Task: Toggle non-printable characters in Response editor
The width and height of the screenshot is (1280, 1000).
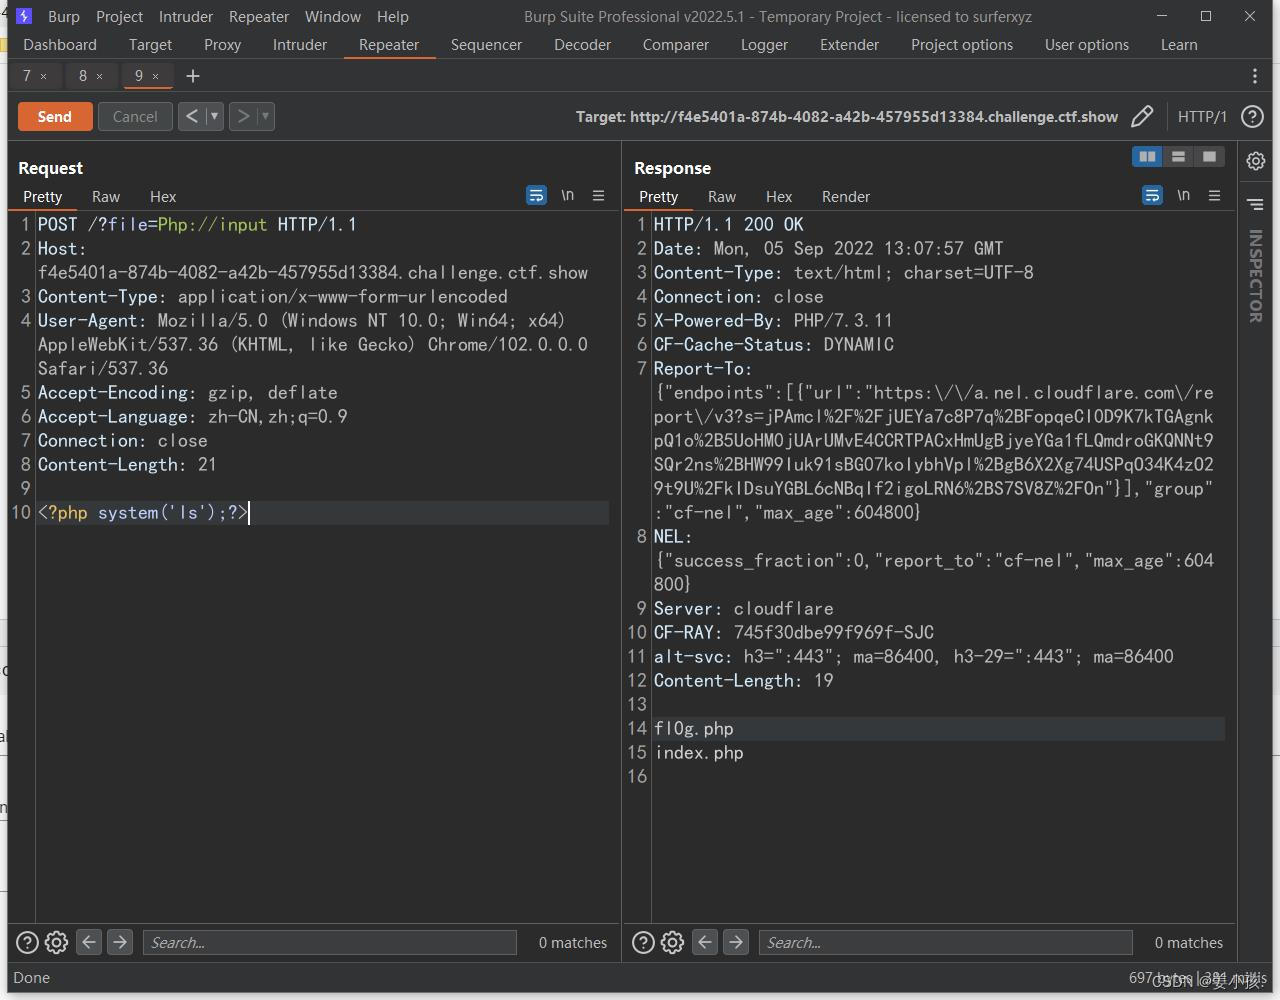Action: click(1184, 196)
